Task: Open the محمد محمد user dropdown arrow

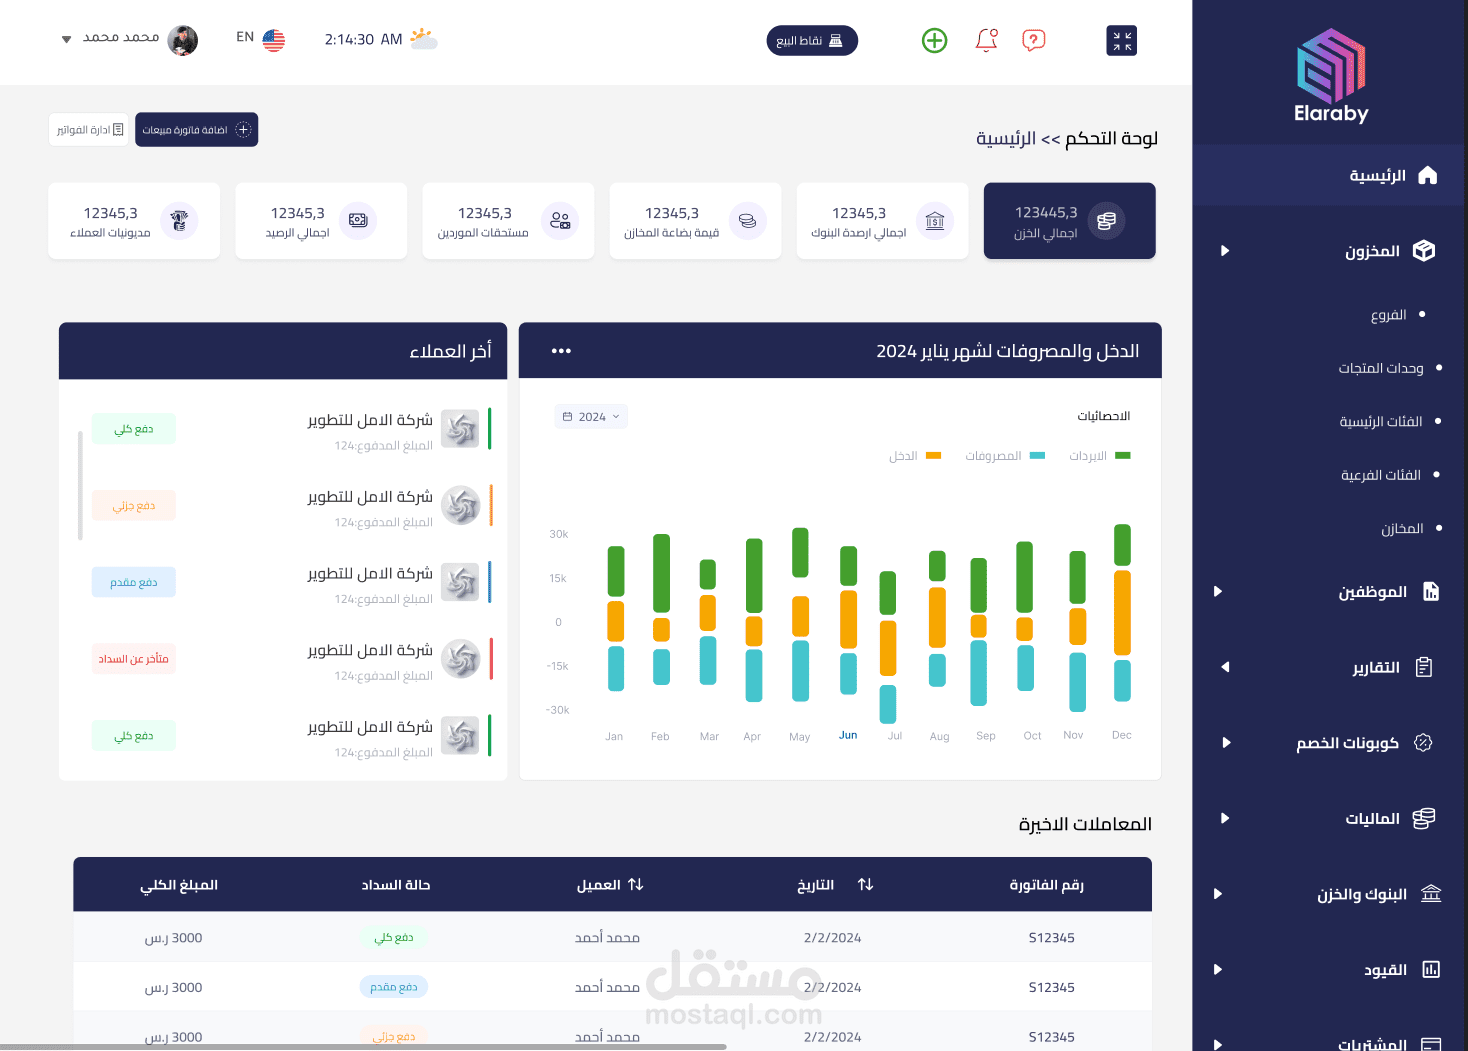Action: (x=66, y=39)
